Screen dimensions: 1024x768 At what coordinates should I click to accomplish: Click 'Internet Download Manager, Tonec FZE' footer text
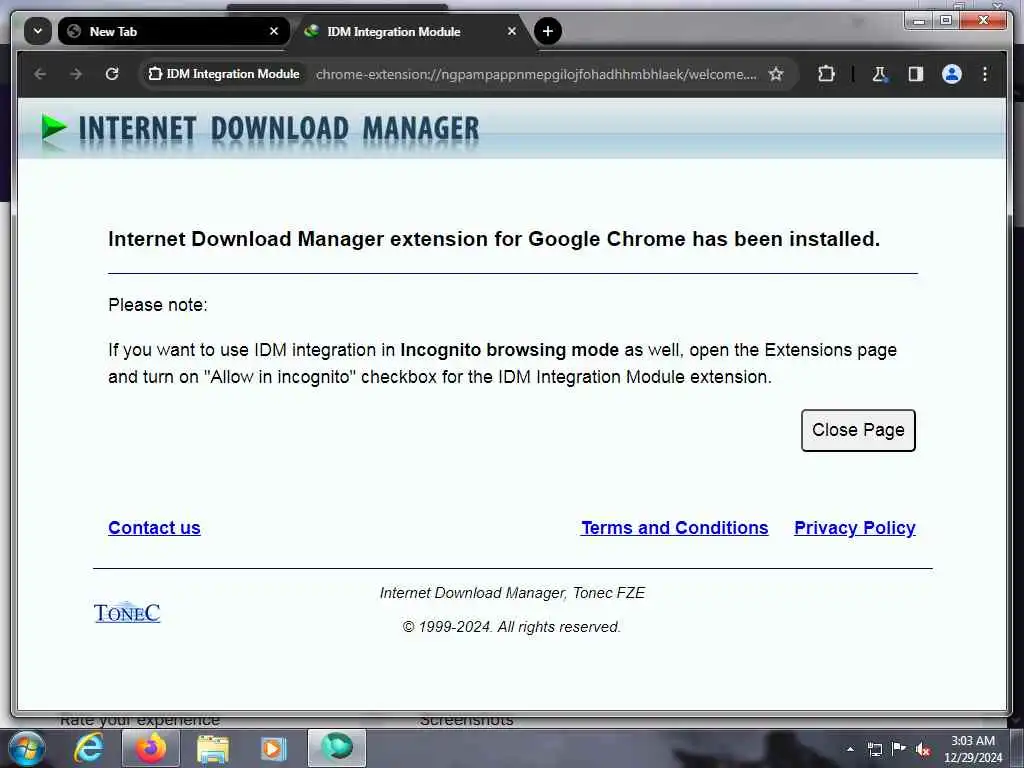tap(512, 593)
